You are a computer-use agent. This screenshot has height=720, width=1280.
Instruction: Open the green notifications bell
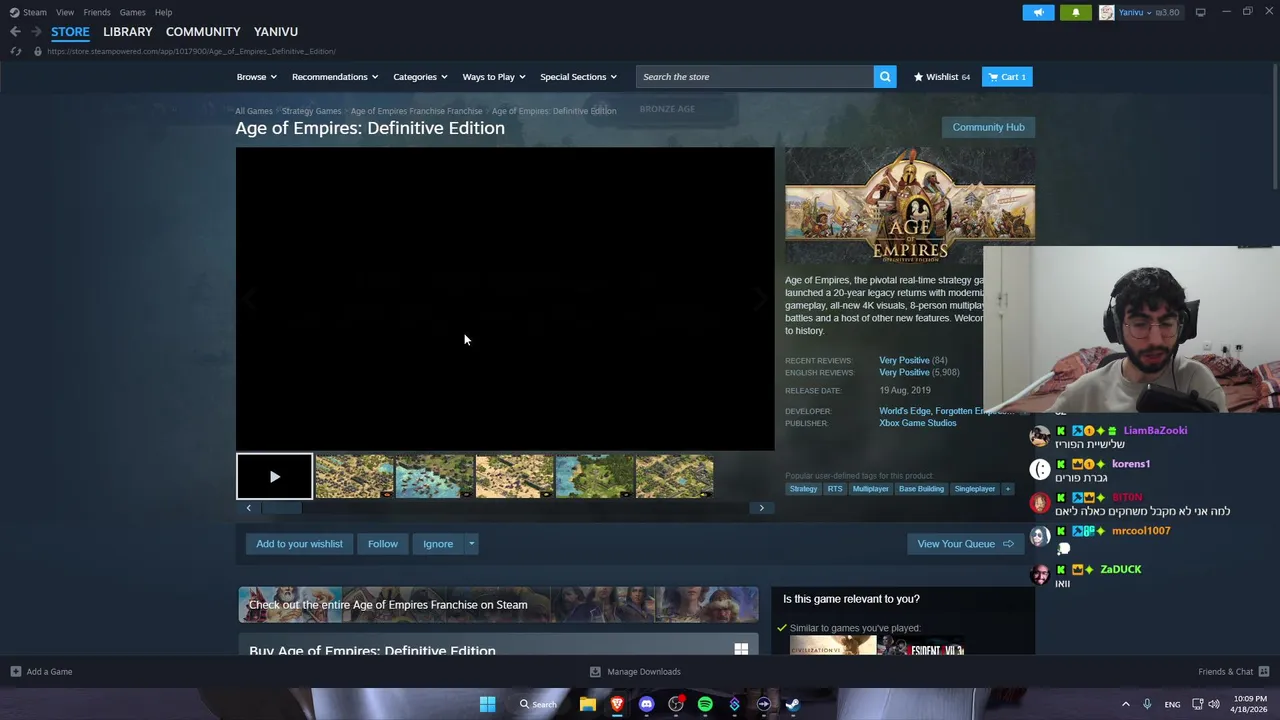pos(1076,12)
